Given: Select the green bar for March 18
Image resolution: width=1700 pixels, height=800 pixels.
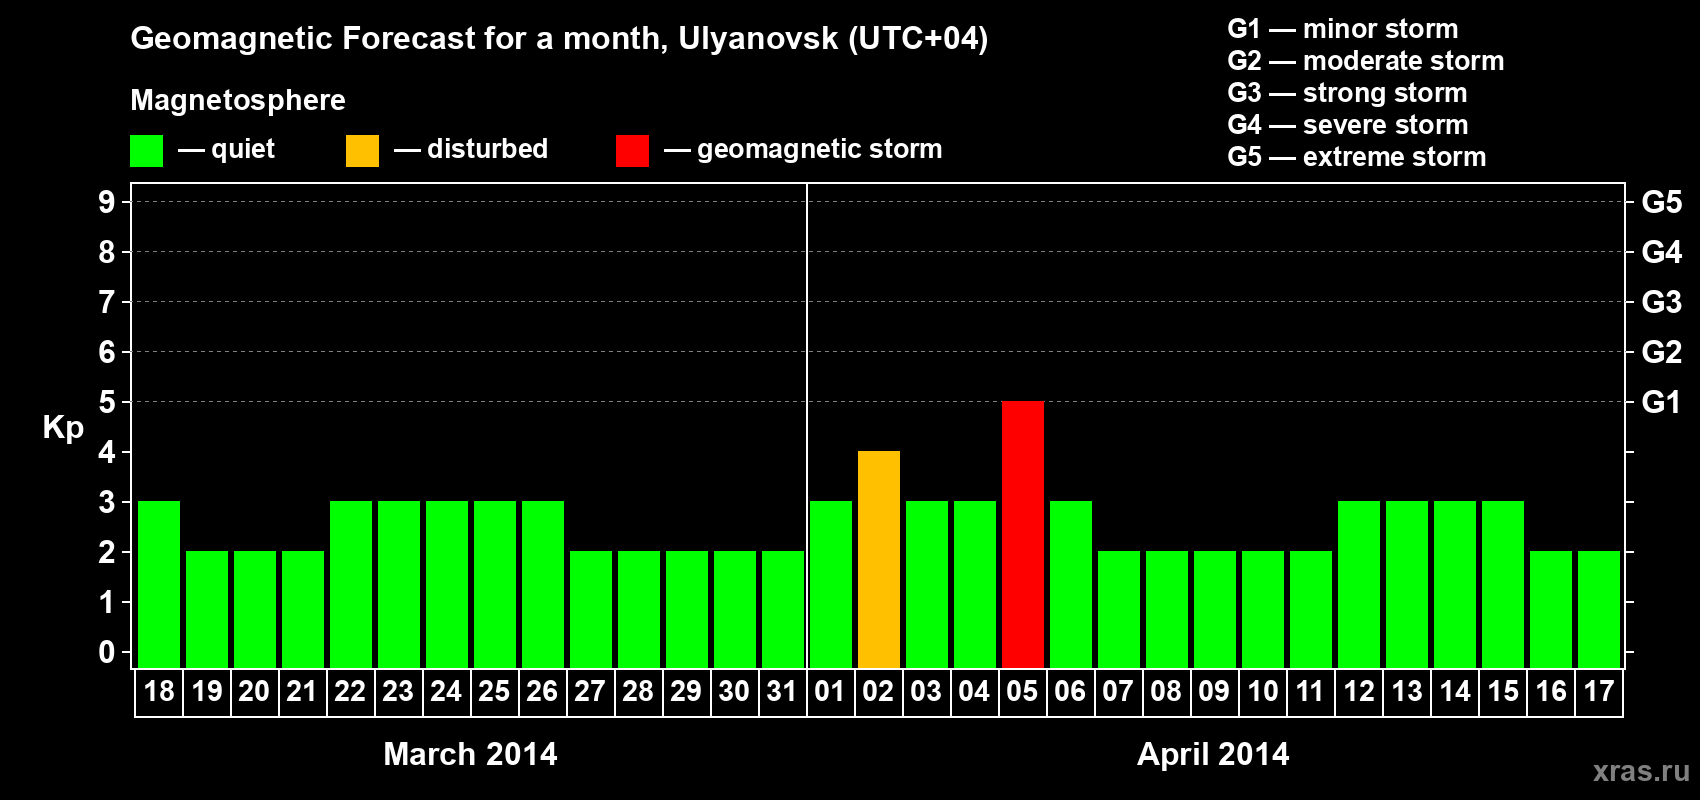Looking at the screenshot, I should pyautogui.click(x=158, y=584).
